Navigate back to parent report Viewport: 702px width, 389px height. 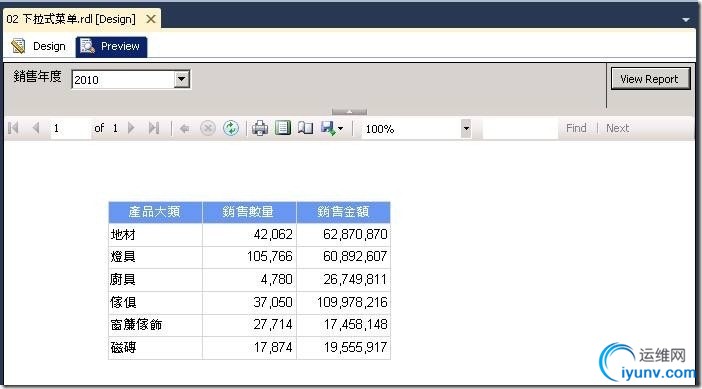tap(184, 129)
